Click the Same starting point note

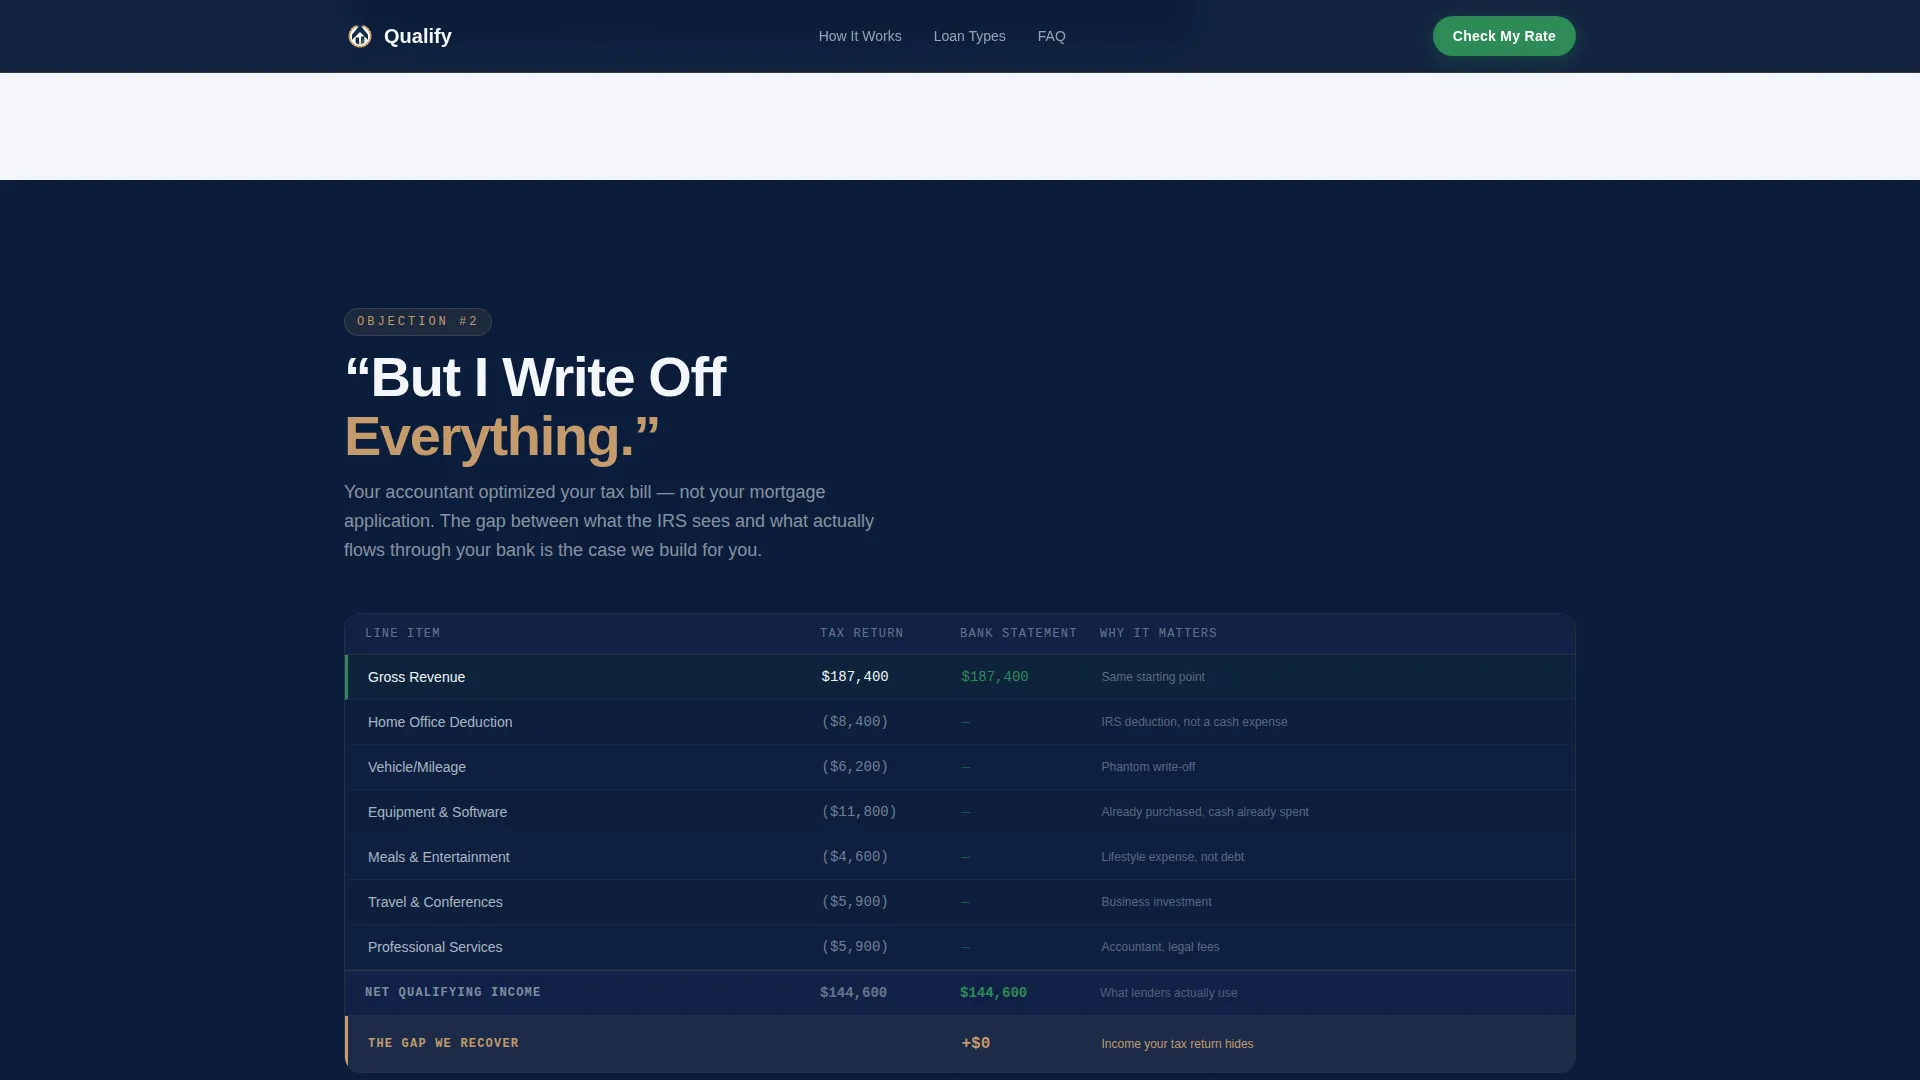[x=1152, y=677]
